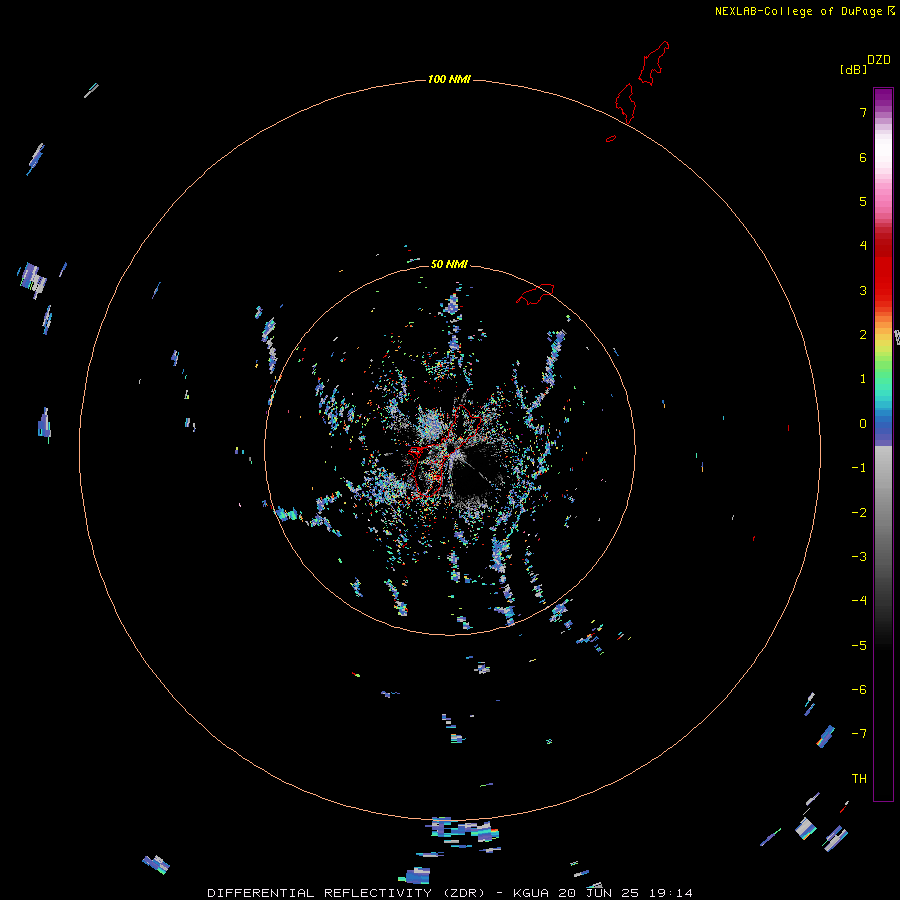This screenshot has height=900, width=900.
Task: Click the scale value -6
Action: click(859, 689)
